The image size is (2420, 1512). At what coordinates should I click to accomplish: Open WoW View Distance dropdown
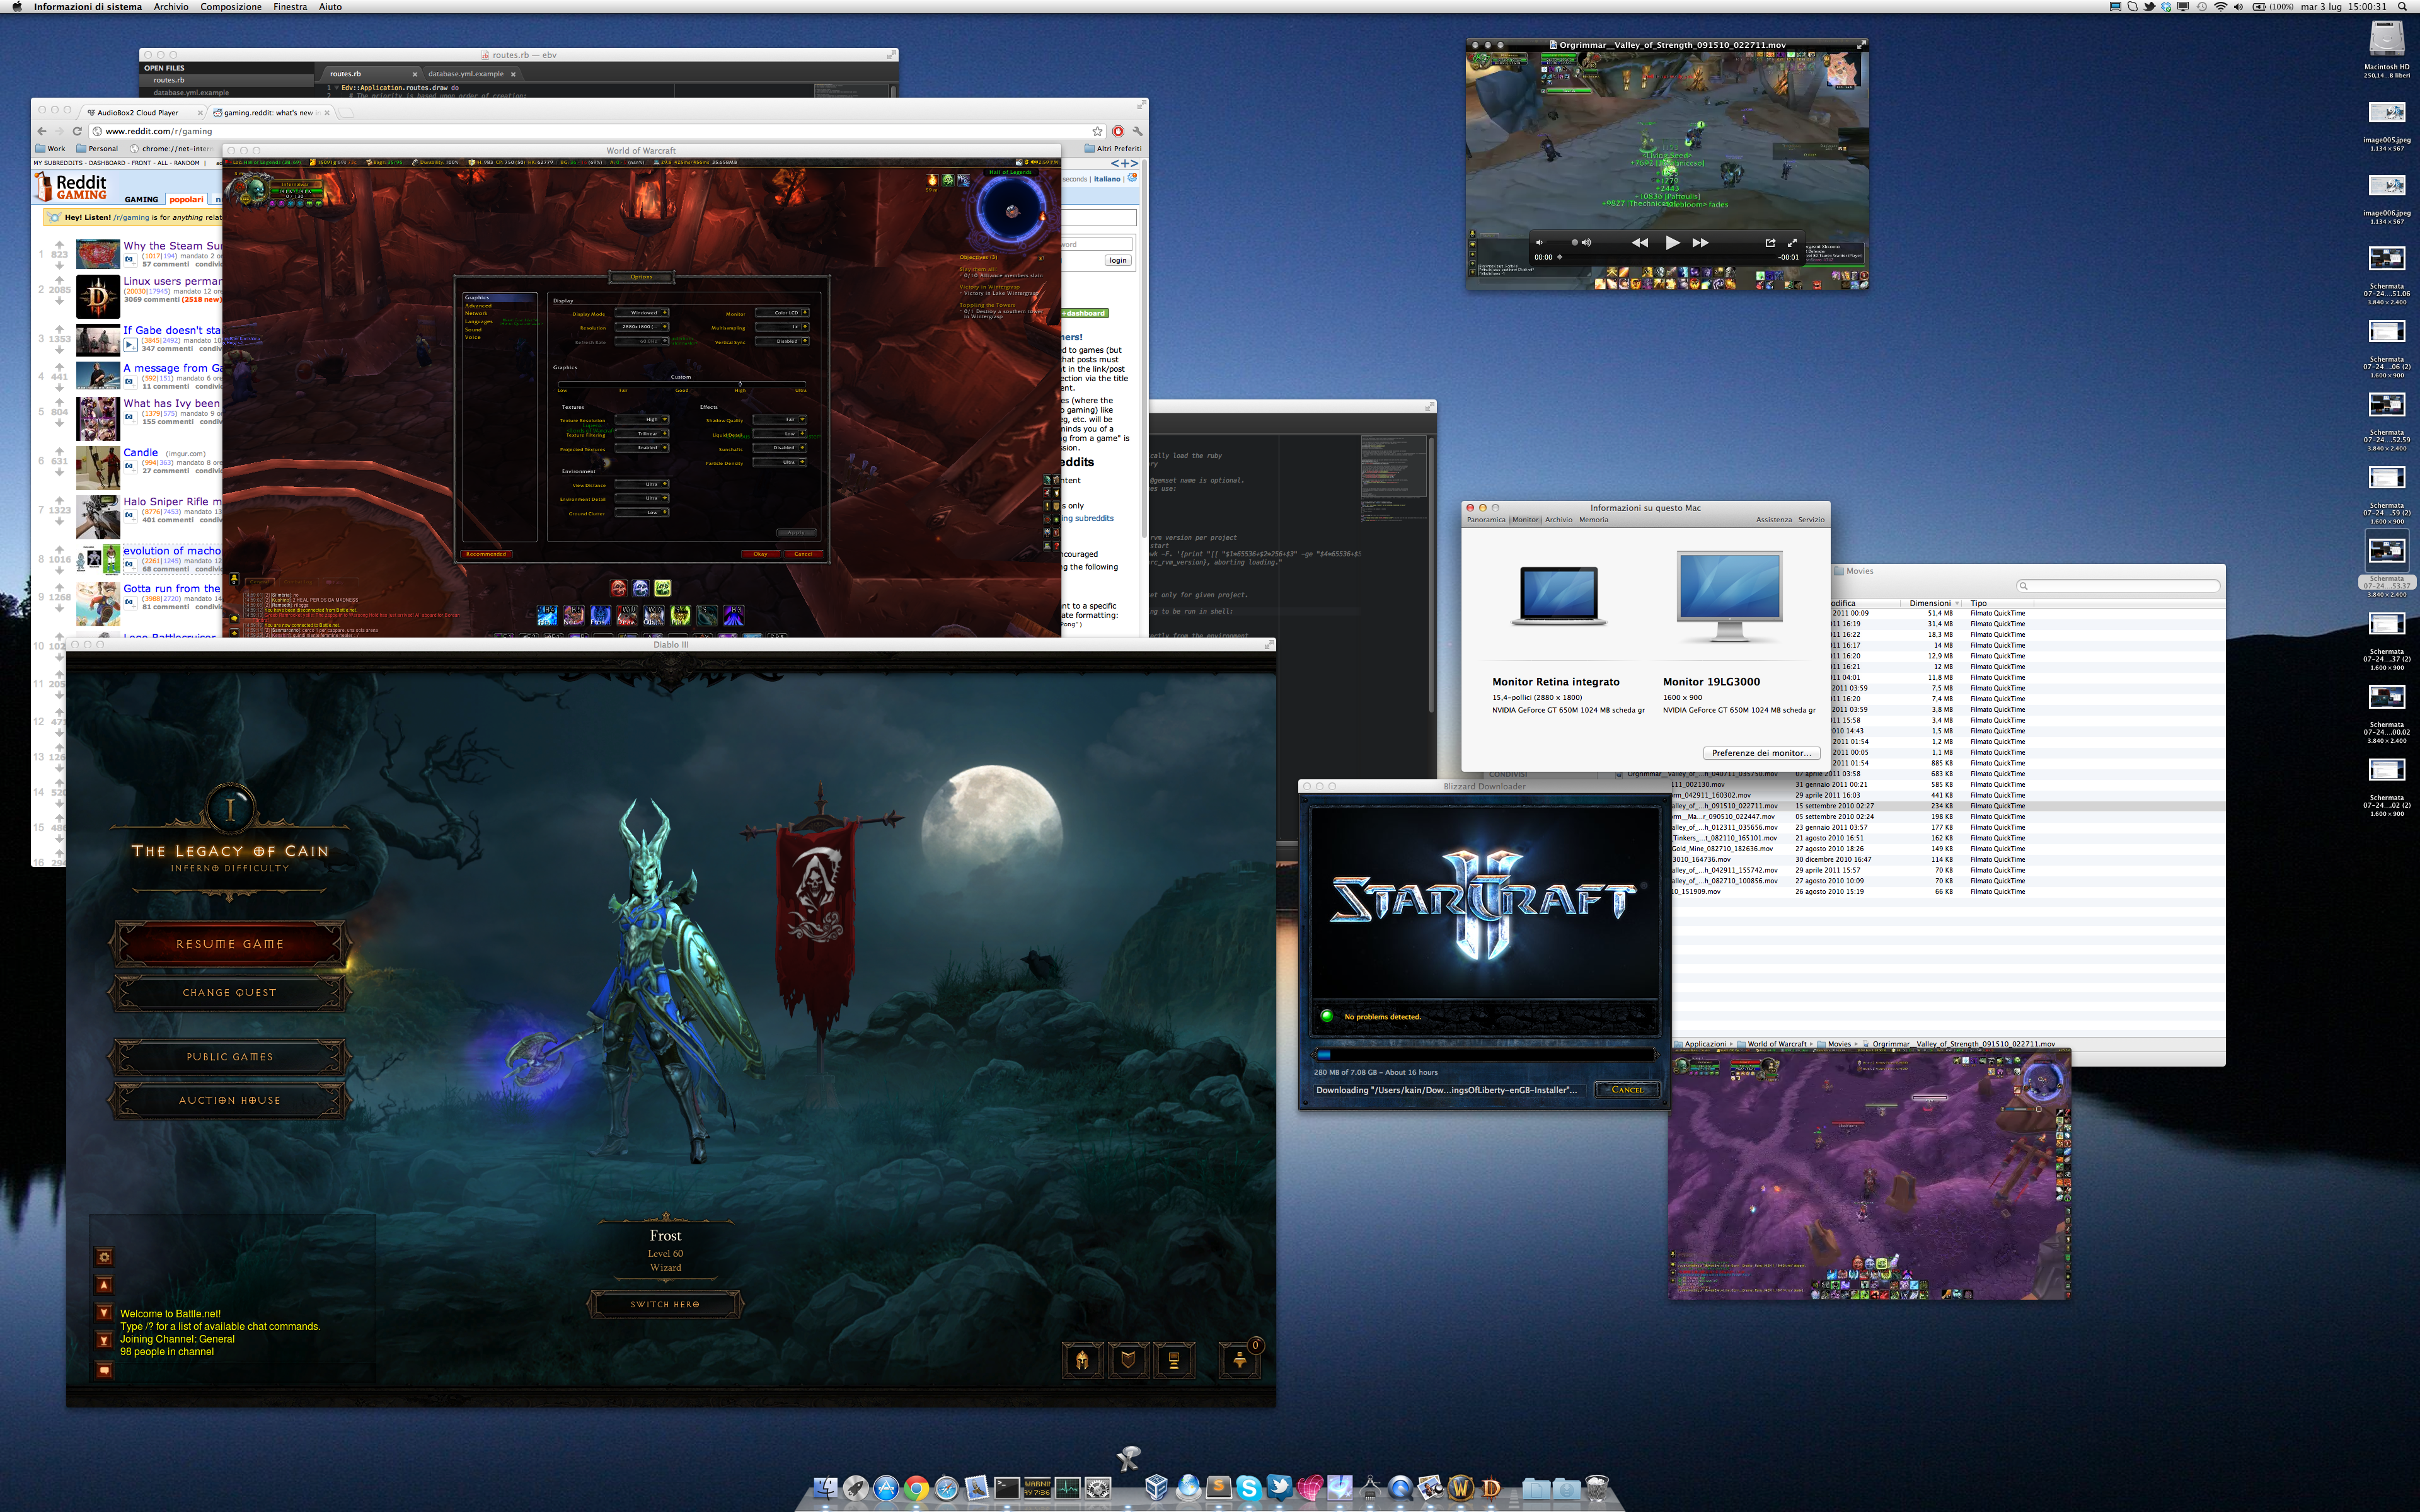(642, 485)
